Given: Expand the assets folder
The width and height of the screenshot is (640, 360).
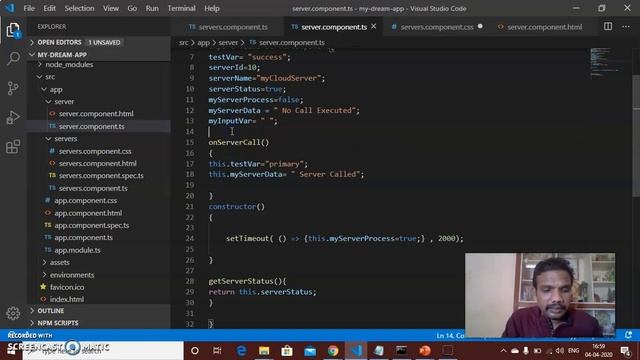Looking at the screenshot, I should [x=99, y=262].
